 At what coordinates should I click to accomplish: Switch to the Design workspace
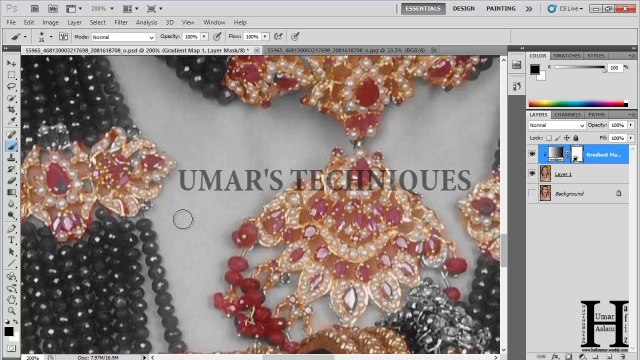tap(464, 9)
